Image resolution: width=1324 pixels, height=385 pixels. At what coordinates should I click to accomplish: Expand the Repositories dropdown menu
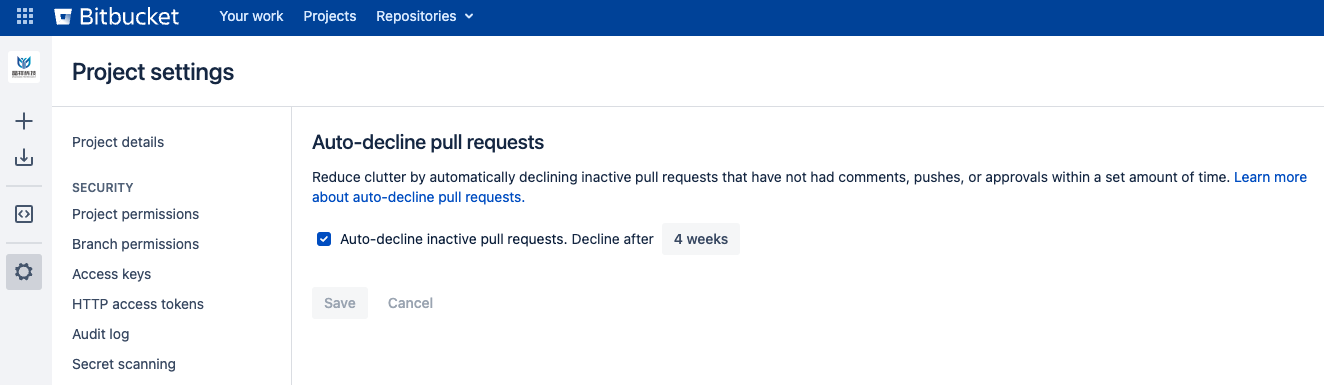(425, 17)
